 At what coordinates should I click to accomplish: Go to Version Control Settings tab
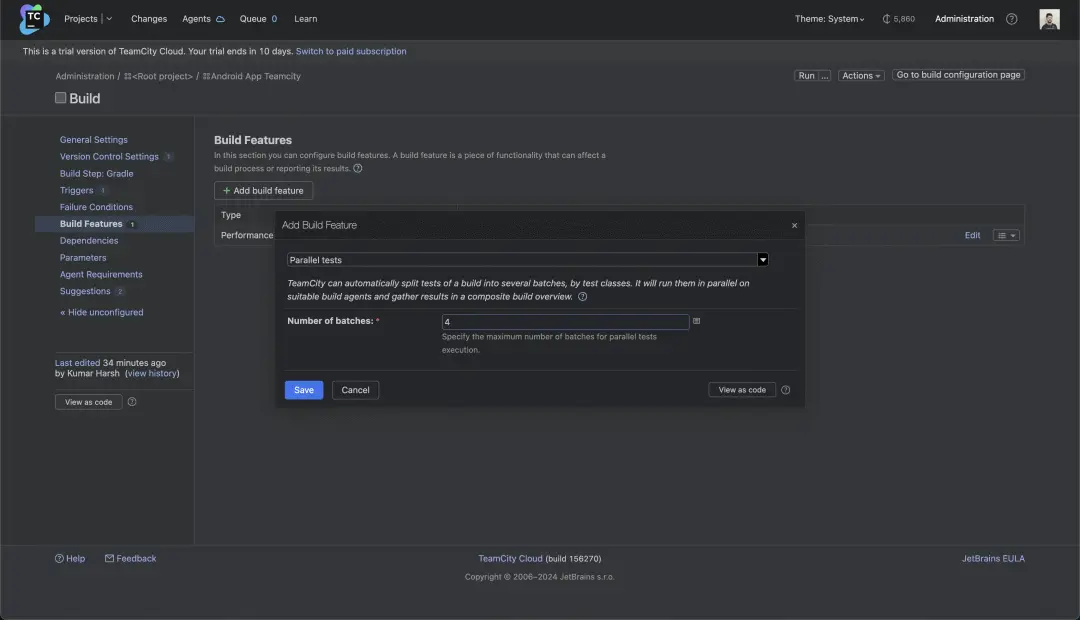[x=109, y=157]
